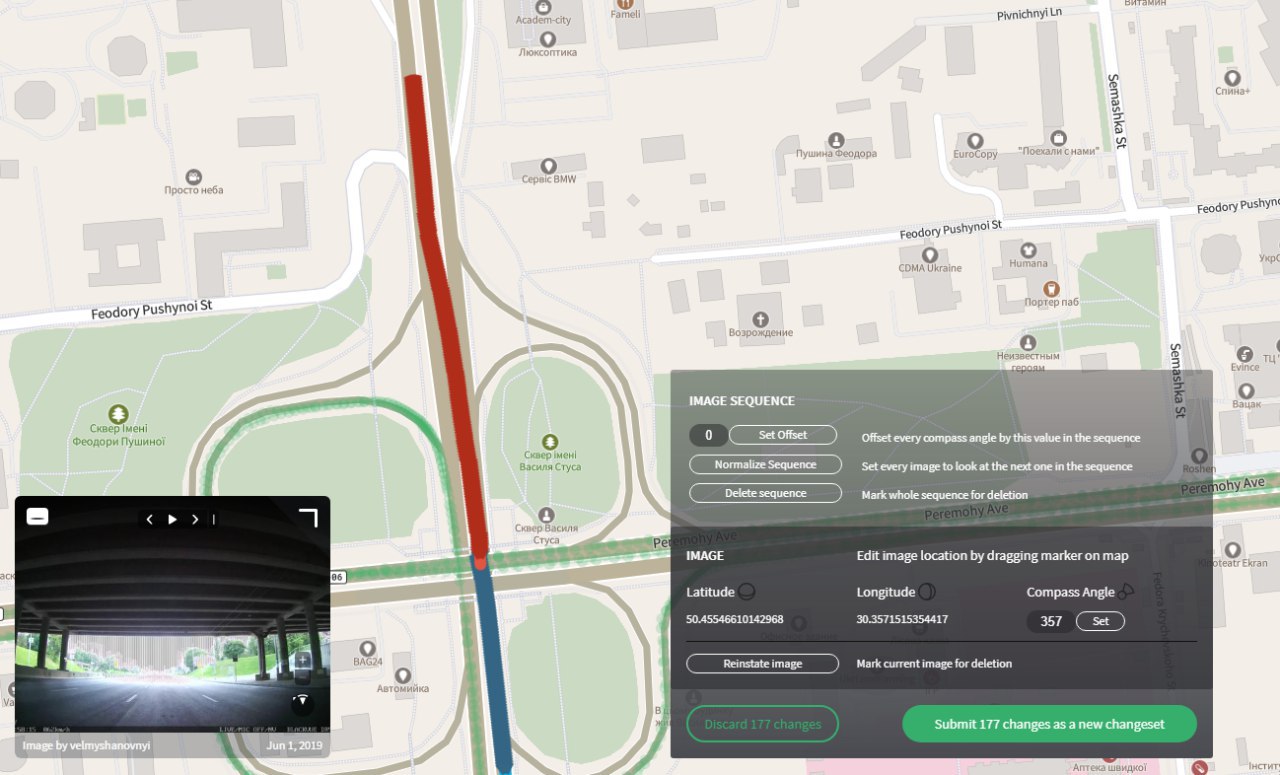Click the Jun 1, 2019 date label
Viewport: 1280px width, 775px height.
point(295,745)
